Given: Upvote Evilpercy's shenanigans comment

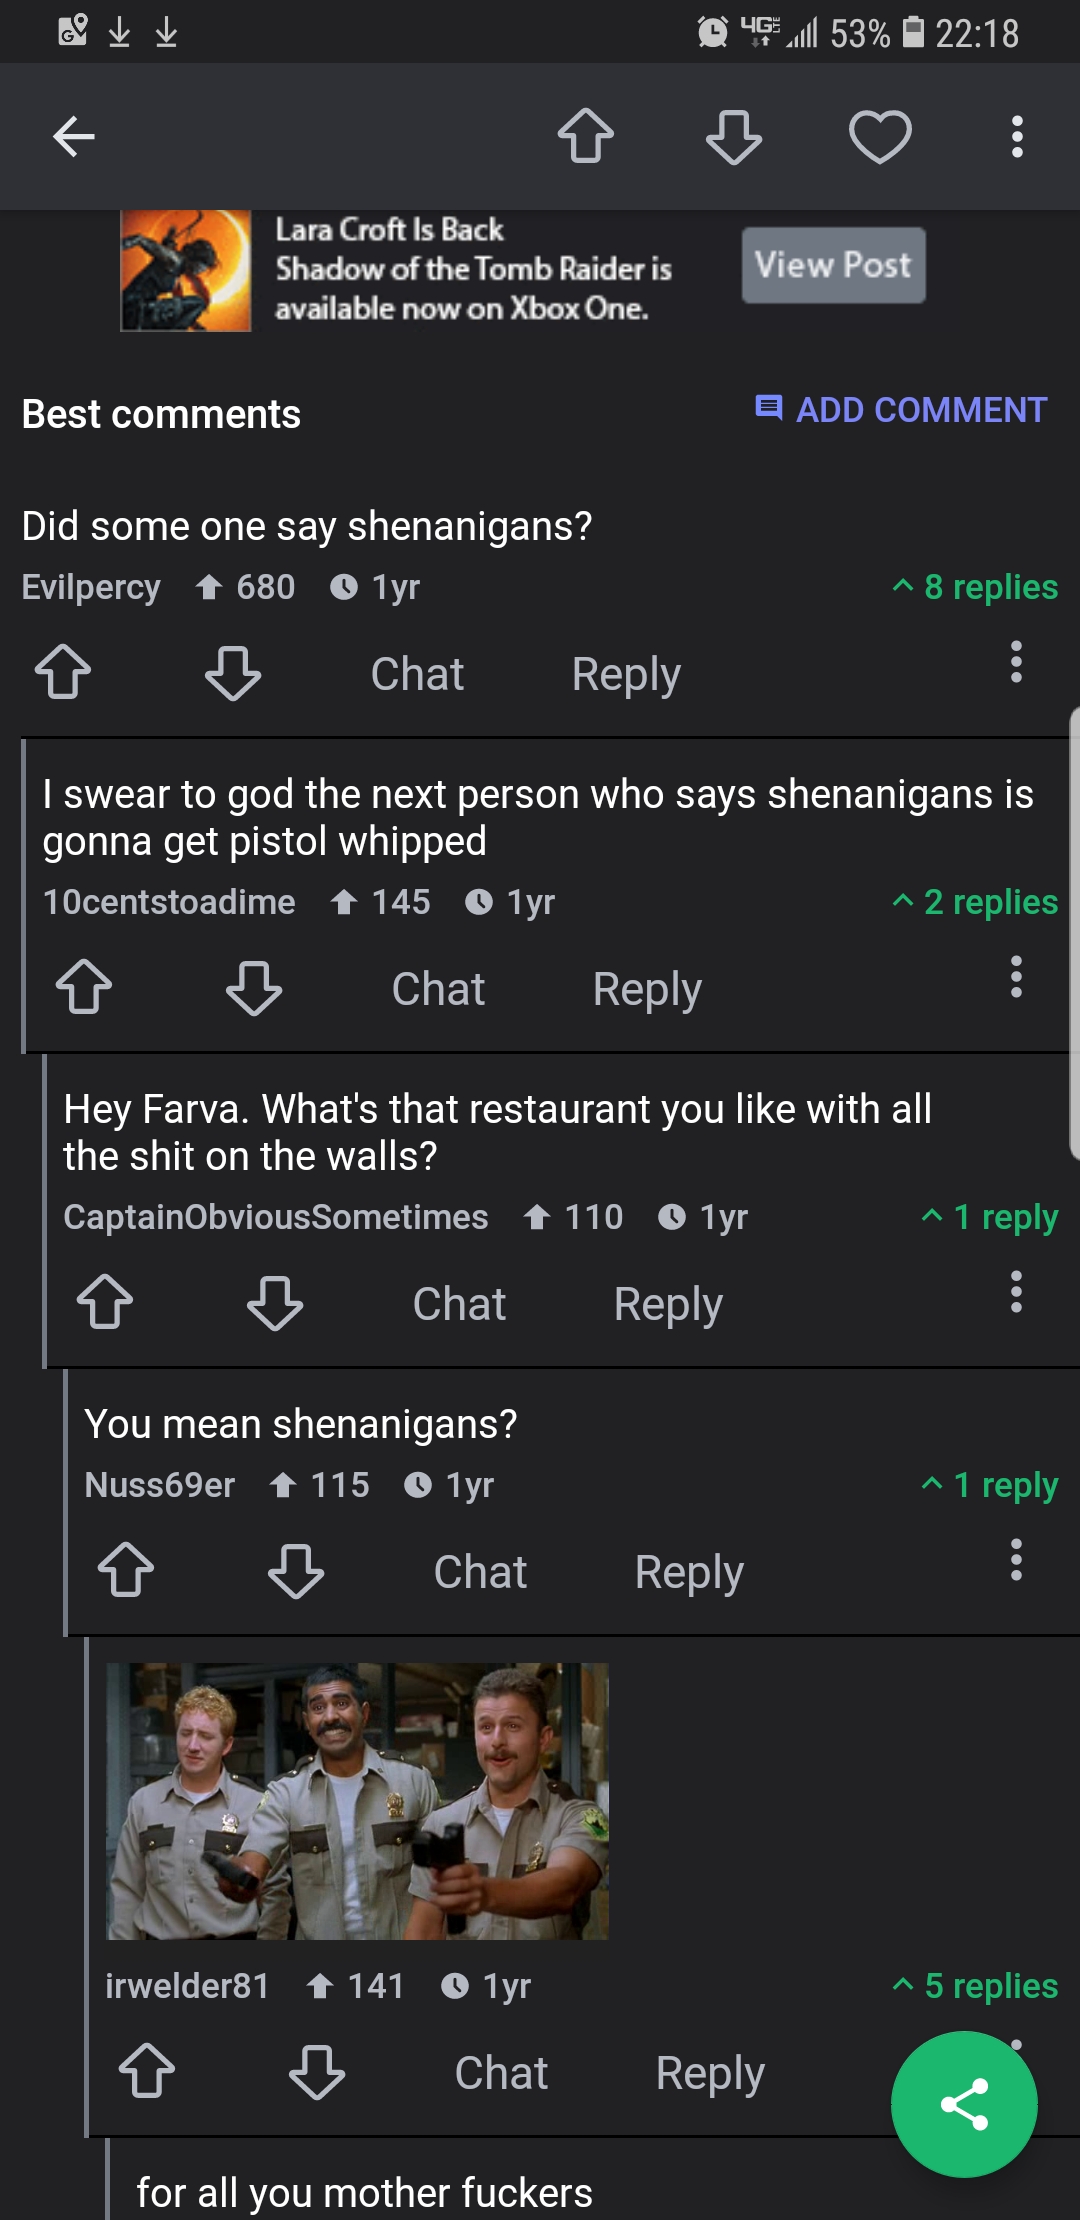Looking at the screenshot, I should [x=63, y=672].
